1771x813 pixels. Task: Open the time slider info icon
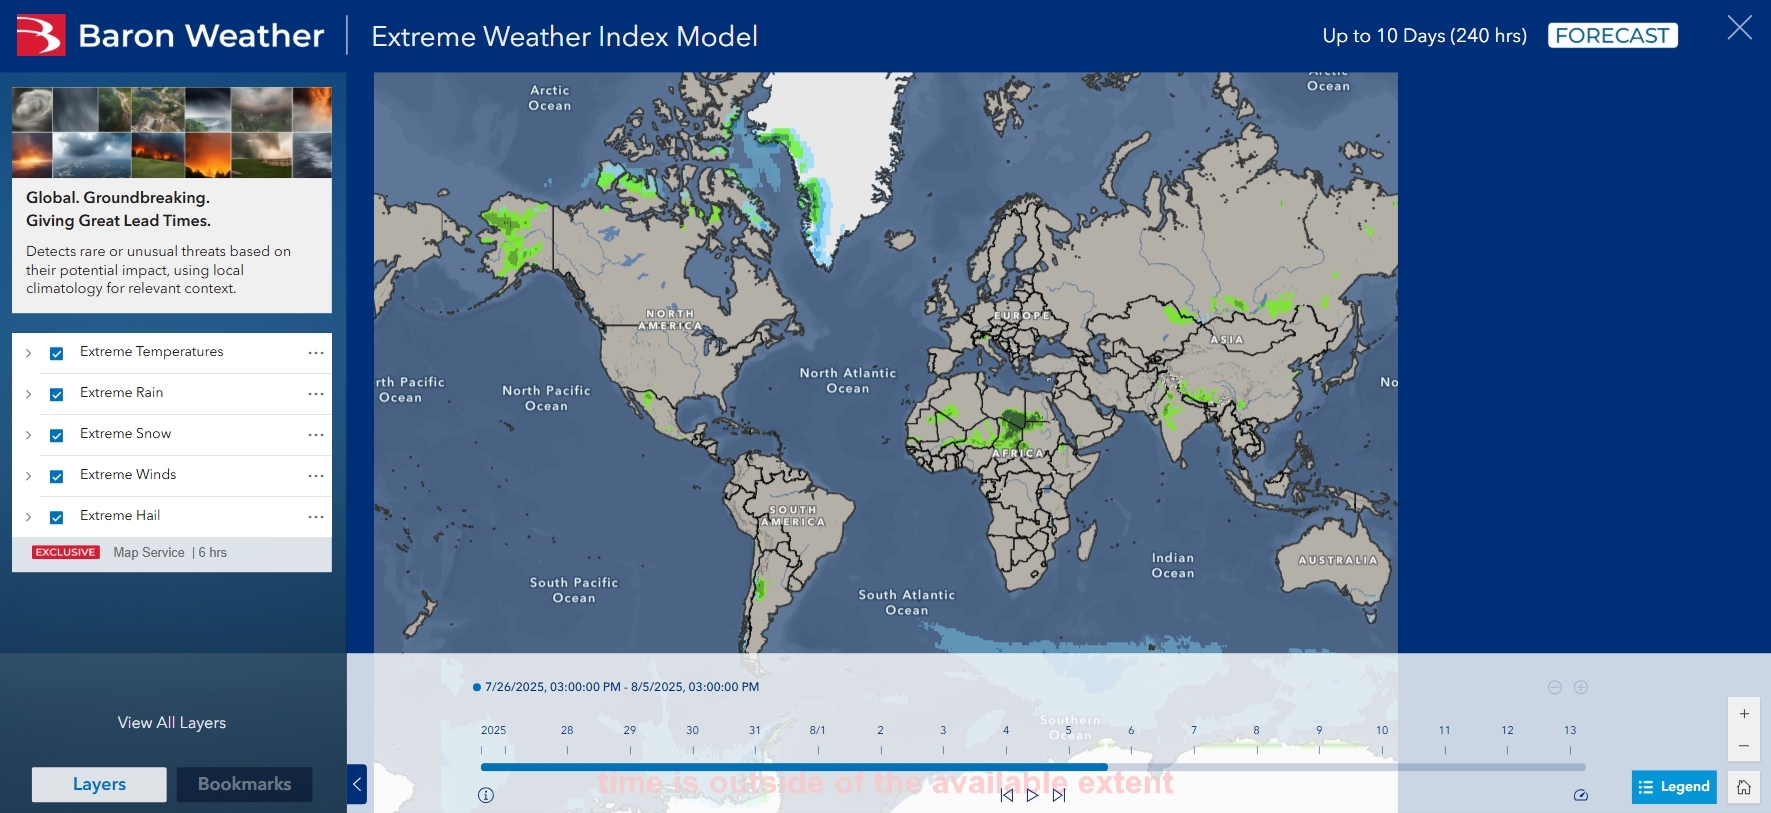click(486, 795)
